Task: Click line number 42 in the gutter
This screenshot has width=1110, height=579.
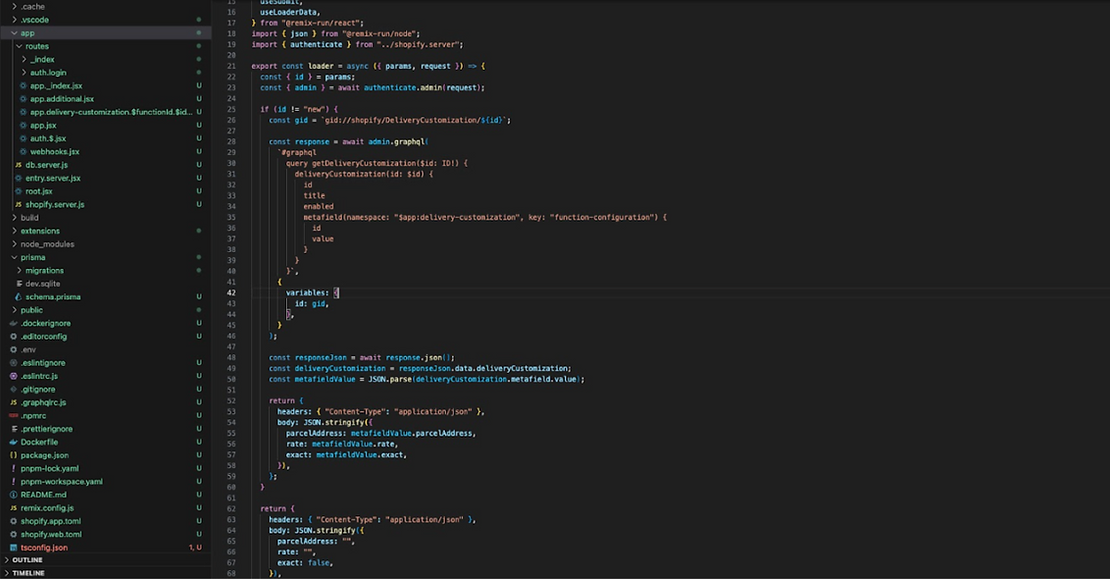Action: coord(231,292)
